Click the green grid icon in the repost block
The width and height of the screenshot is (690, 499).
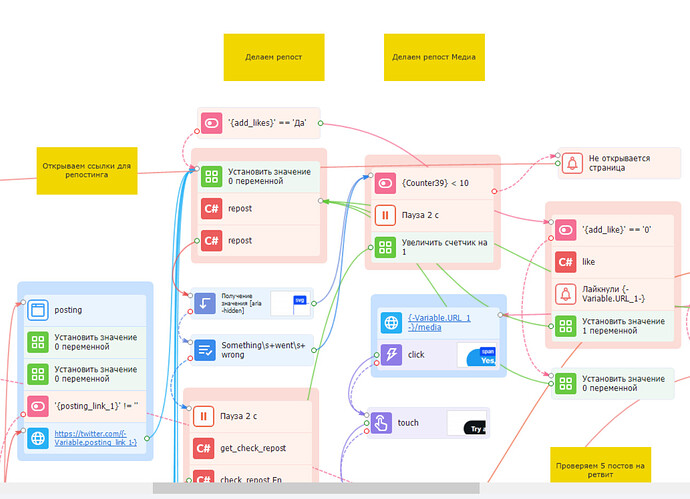pyautogui.click(x=211, y=176)
